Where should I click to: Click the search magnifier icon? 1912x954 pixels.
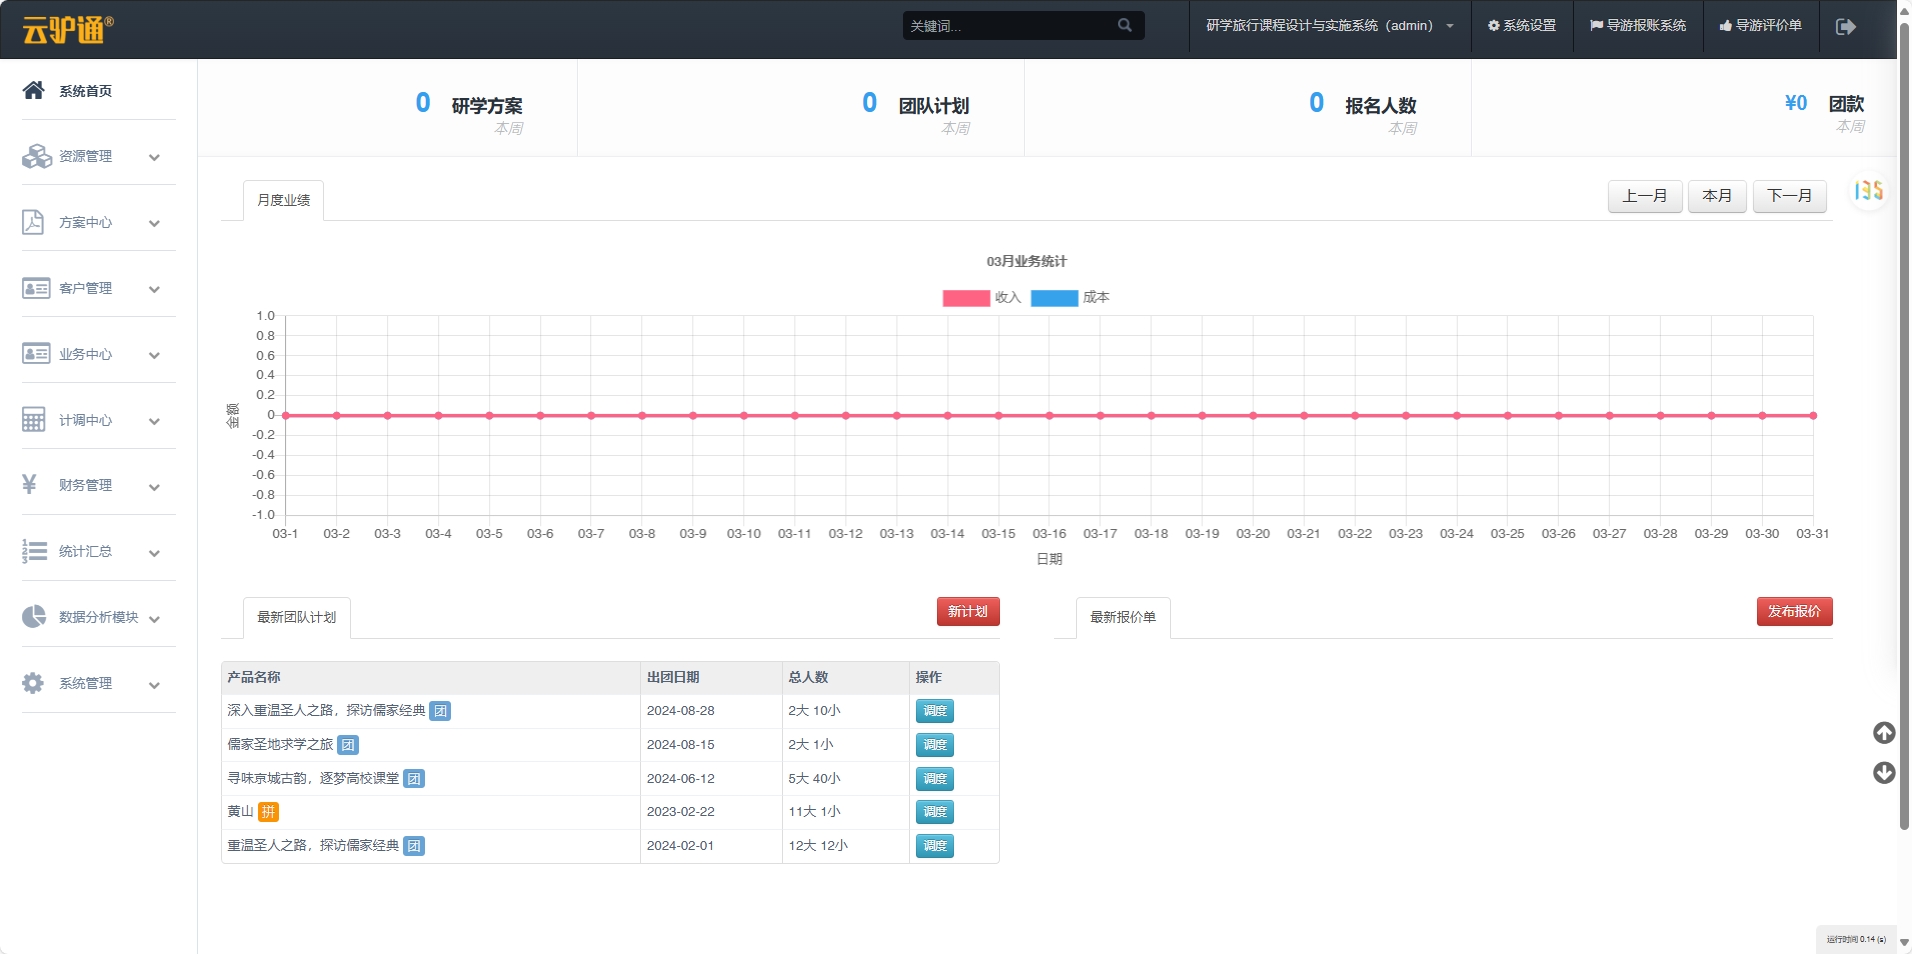click(x=1125, y=25)
